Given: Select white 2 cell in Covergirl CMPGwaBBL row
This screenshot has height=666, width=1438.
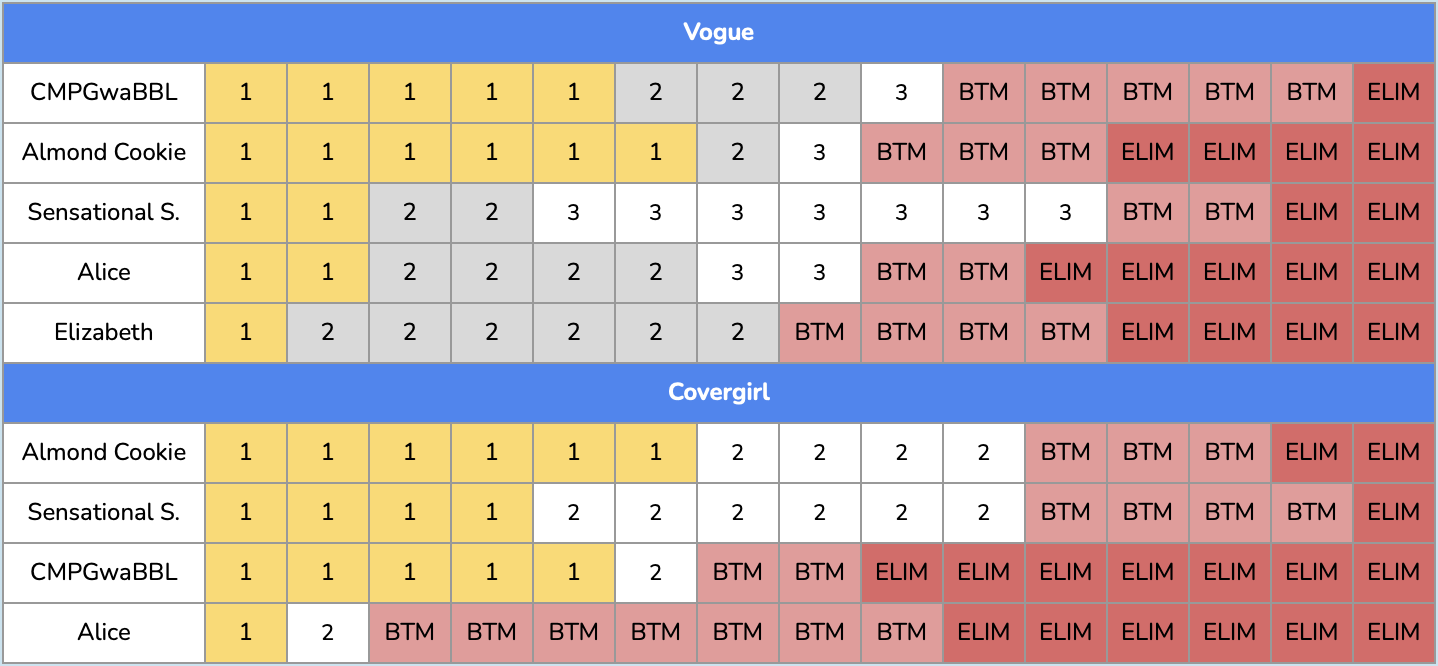Looking at the screenshot, I should pos(655,572).
